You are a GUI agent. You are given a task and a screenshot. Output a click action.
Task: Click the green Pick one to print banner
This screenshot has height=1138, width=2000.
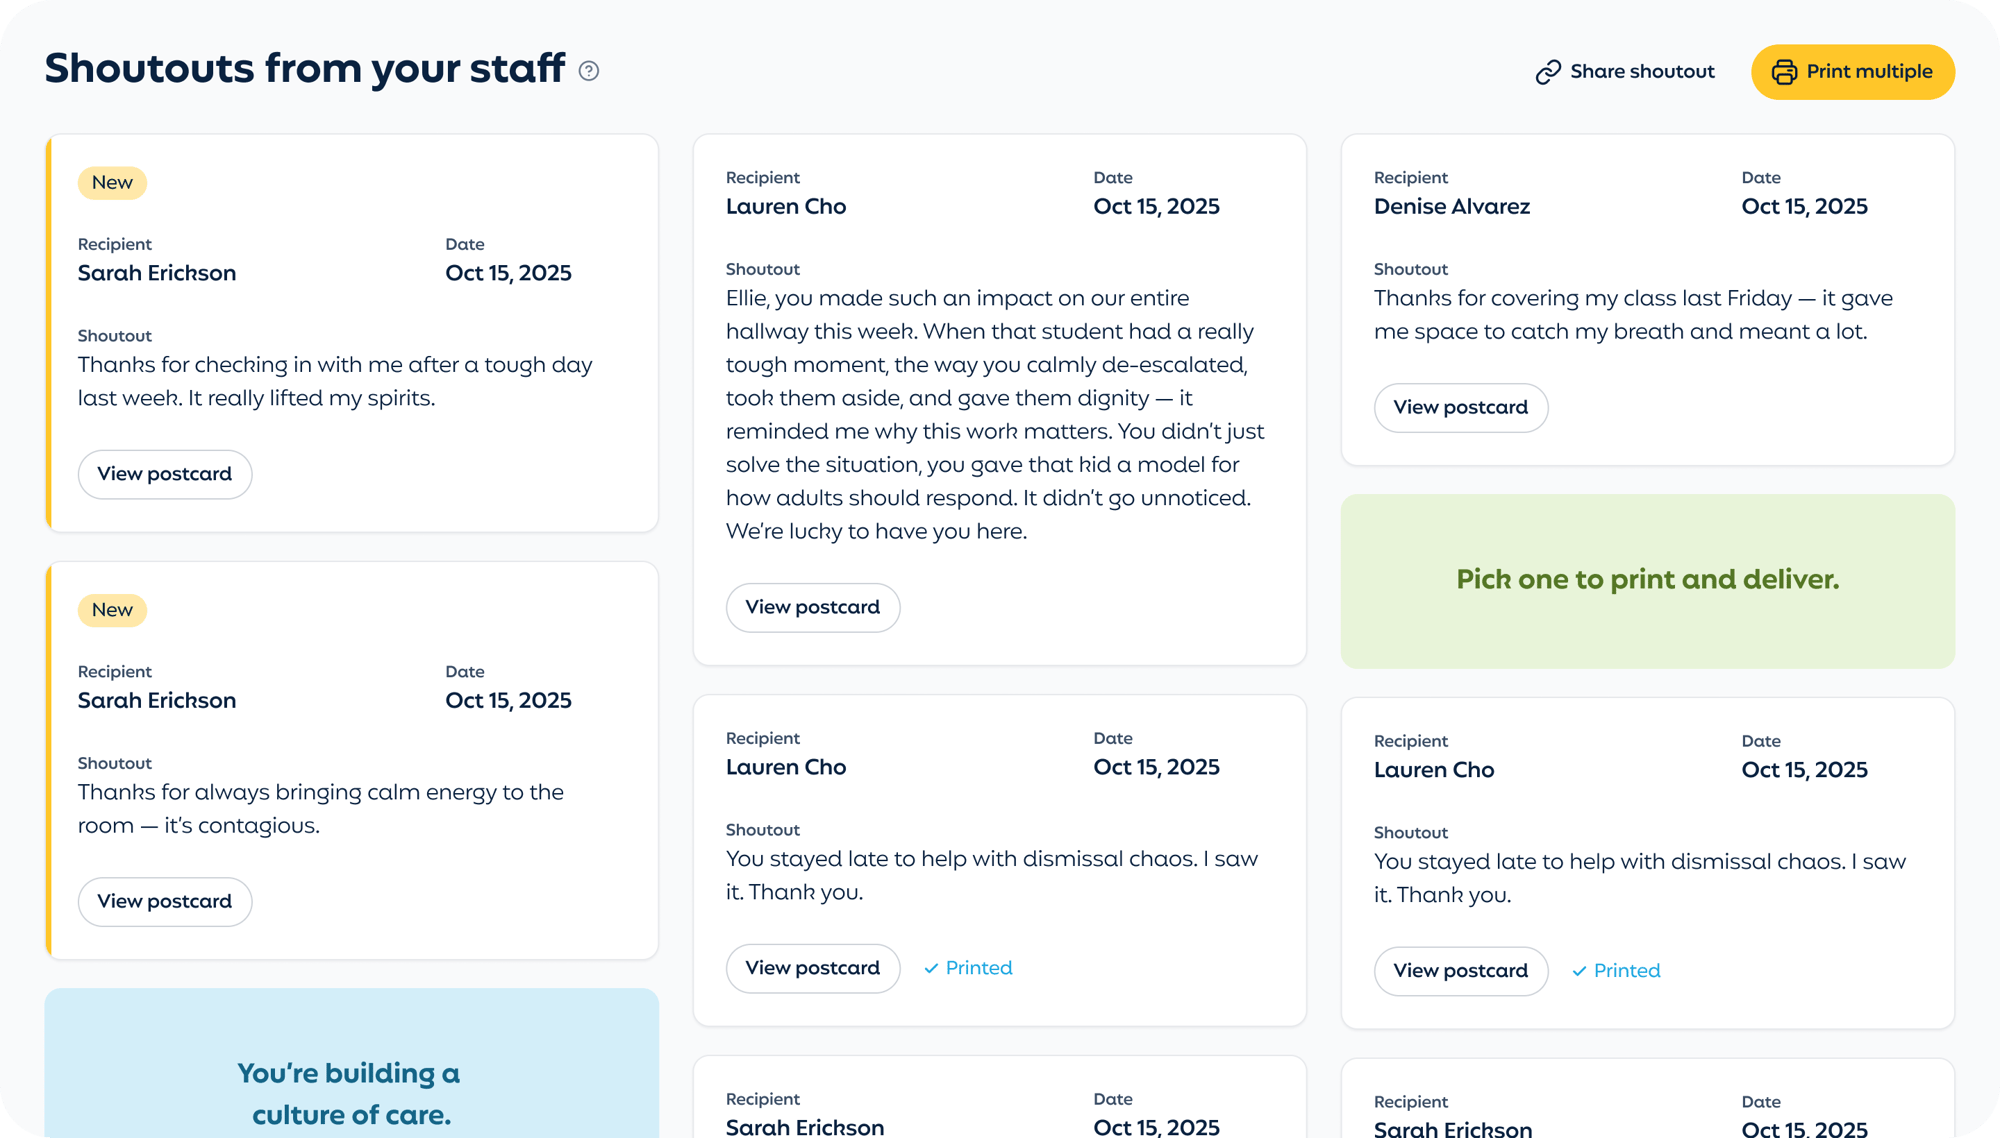[x=1647, y=580]
